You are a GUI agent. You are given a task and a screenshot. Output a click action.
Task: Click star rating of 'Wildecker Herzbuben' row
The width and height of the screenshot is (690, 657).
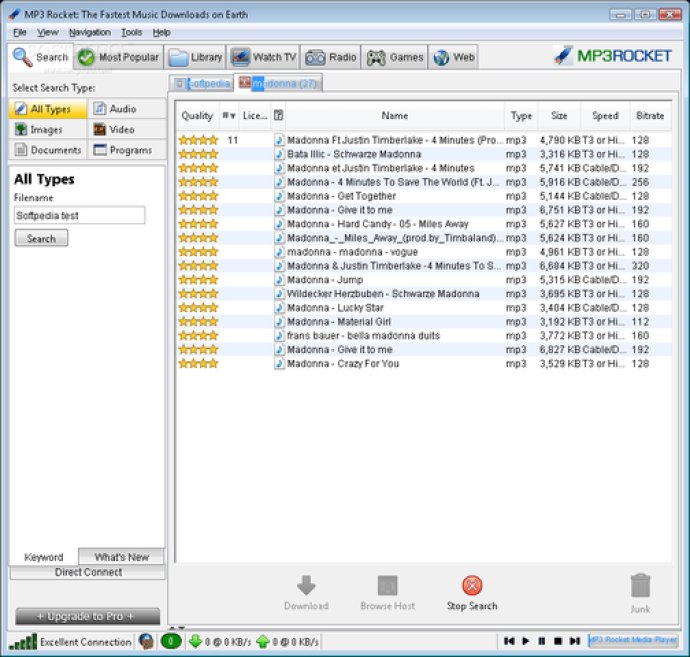click(x=198, y=294)
